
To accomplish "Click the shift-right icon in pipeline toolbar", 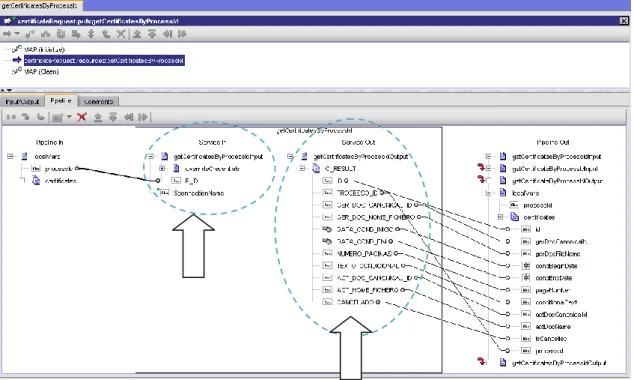I will click(x=143, y=117).
